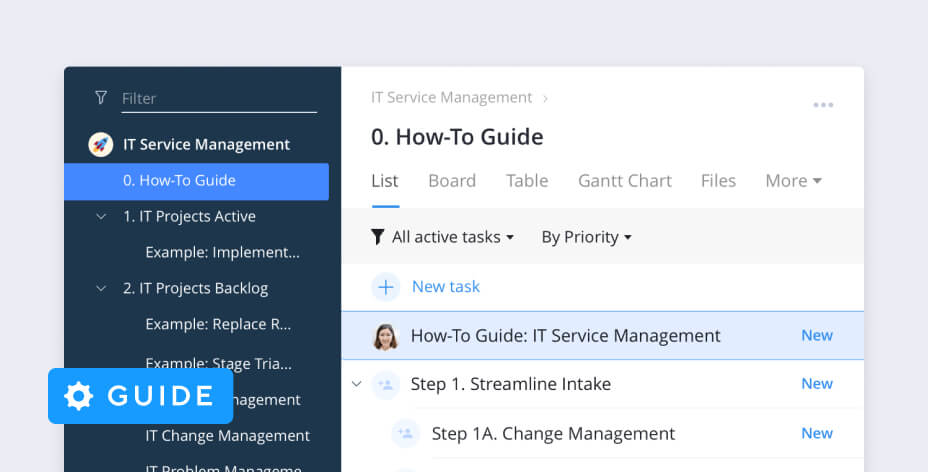Click the IT Service Management breadcrumb link

(x=451, y=98)
